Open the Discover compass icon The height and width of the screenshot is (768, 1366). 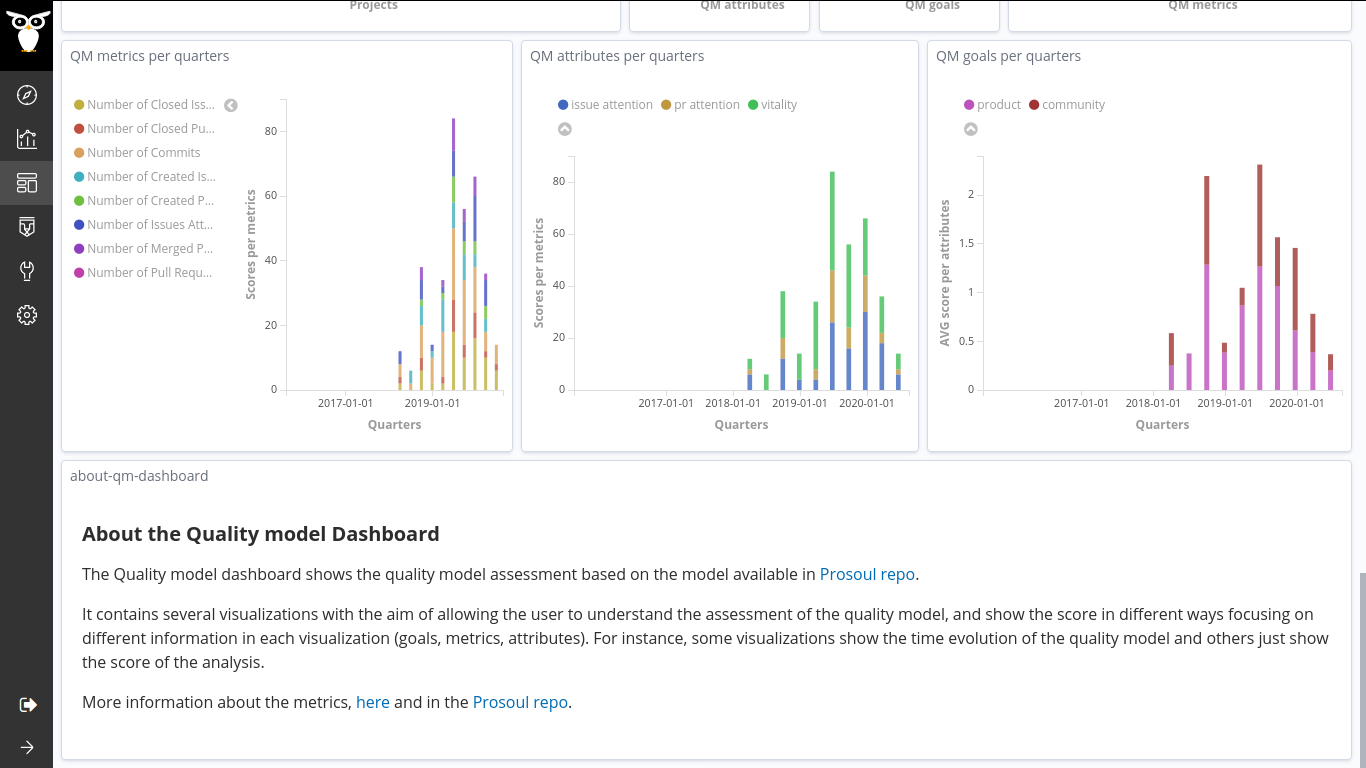[27, 95]
